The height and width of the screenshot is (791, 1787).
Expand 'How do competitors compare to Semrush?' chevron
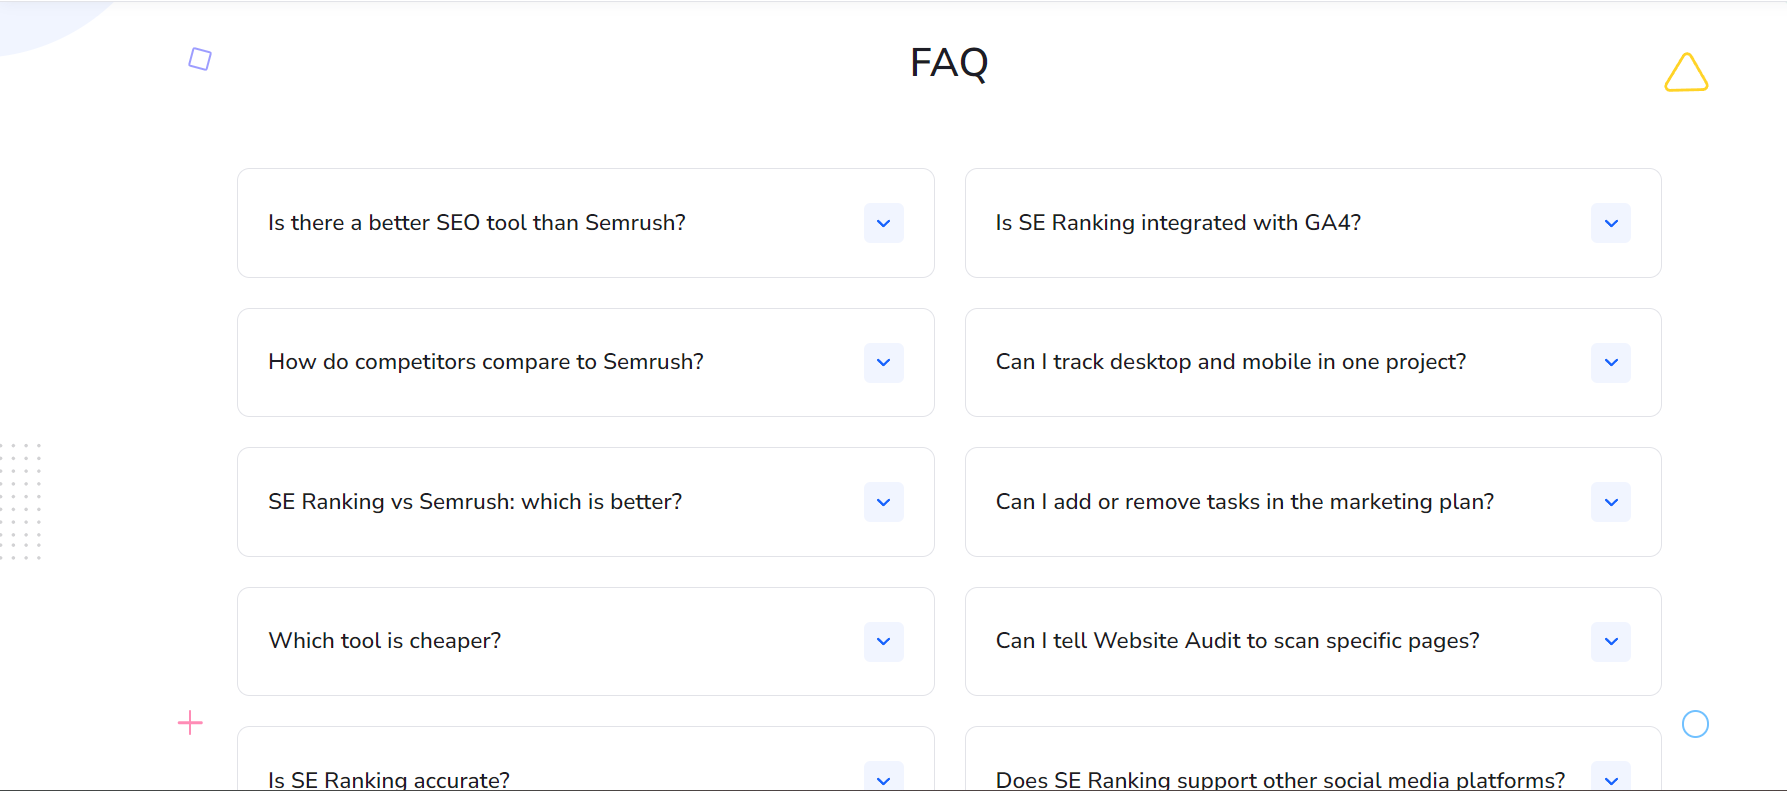tap(883, 362)
